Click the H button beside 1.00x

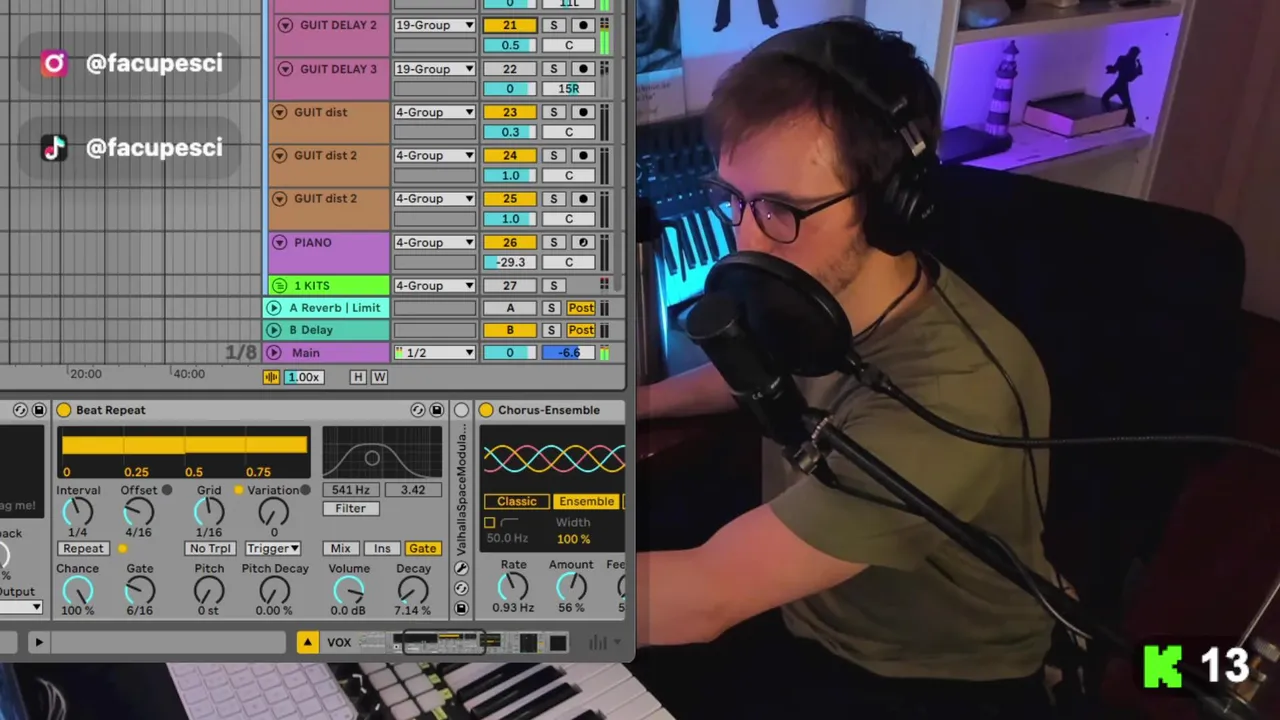pyautogui.click(x=358, y=377)
